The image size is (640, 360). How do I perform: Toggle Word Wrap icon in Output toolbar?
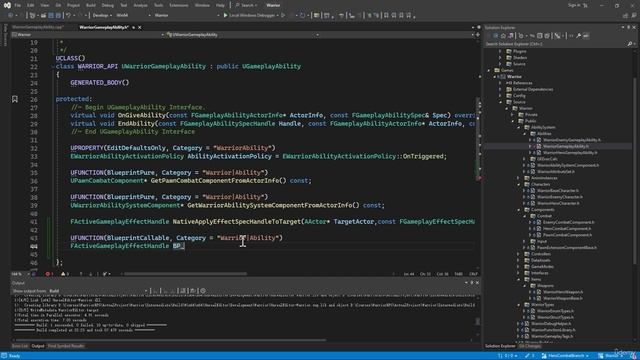pos(193,291)
